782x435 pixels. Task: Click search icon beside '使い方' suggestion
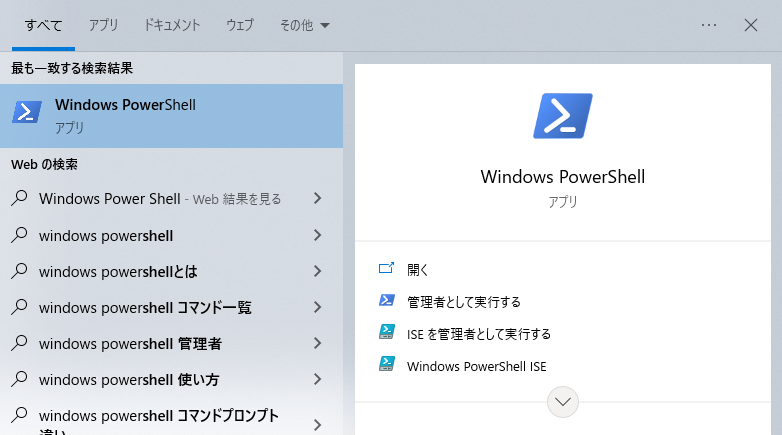[x=19, y=379]
